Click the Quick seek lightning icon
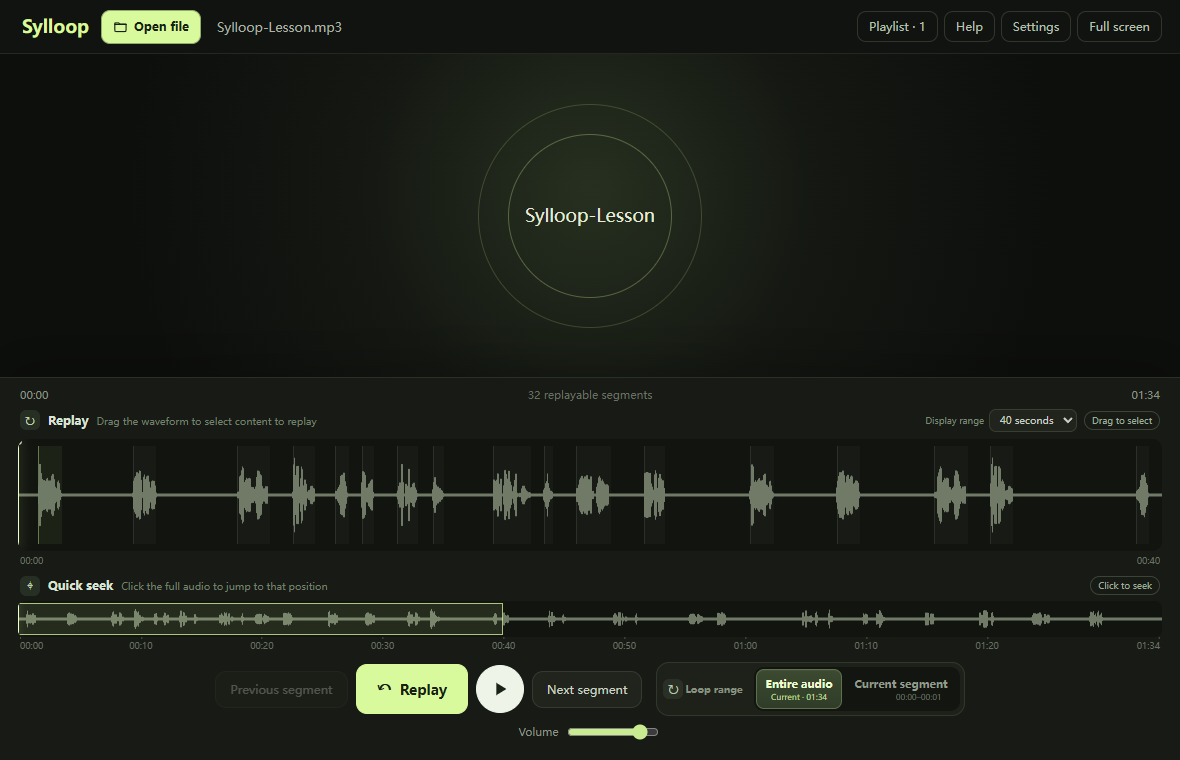Image resolution: width=1180 pixels, height=760 pixels. click(30, 585)
